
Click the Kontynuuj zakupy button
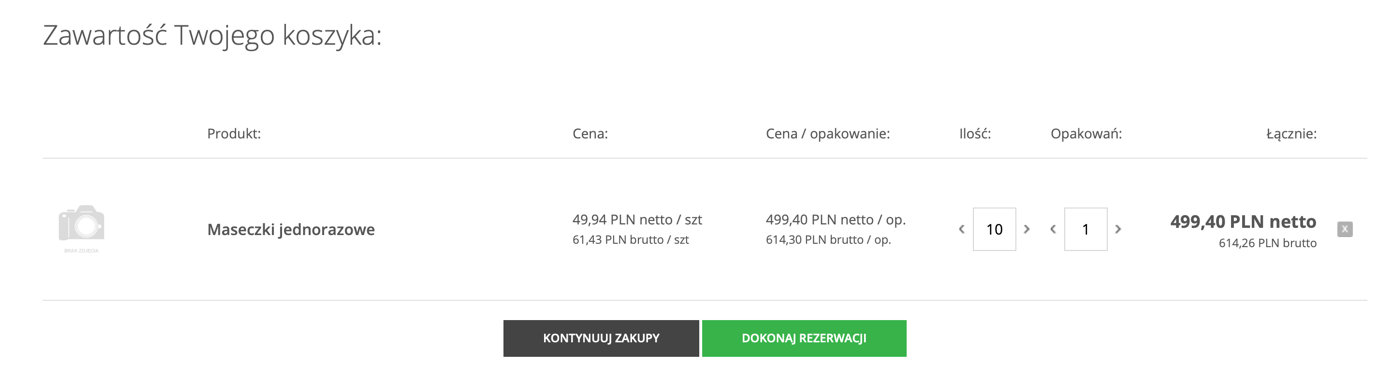coord(601,338)
